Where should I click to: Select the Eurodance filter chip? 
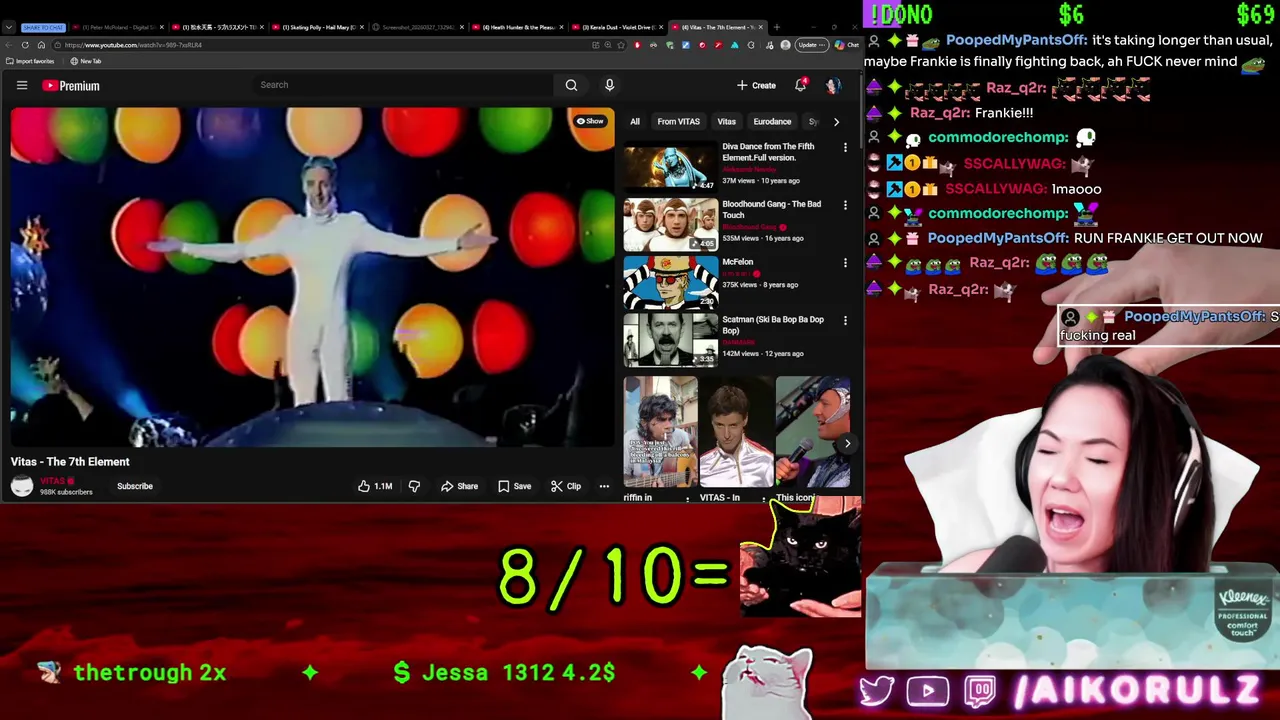point(772,122)
